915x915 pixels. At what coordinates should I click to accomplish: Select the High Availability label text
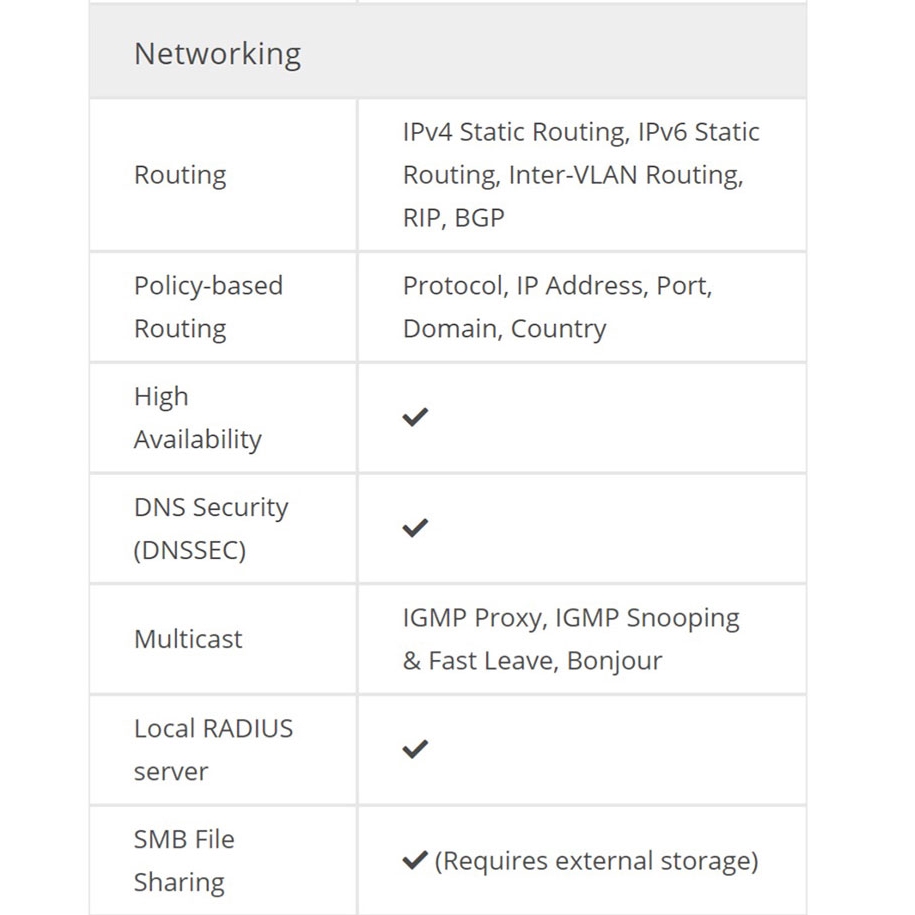[x=197, y=418]
